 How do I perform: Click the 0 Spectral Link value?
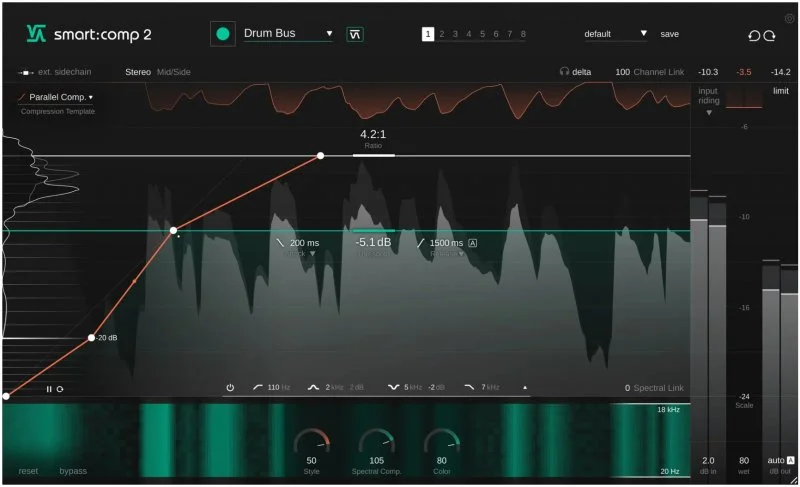coord(627,388)
